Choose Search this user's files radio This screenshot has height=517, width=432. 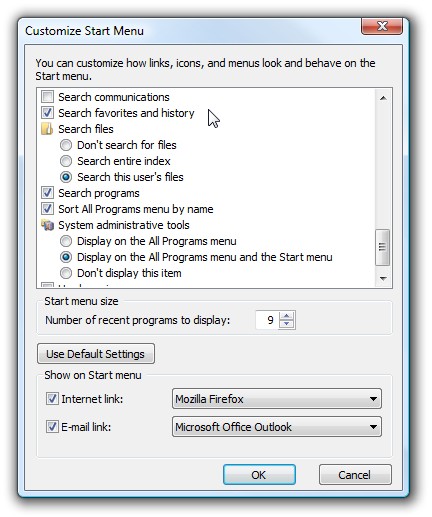coord(66,177)
